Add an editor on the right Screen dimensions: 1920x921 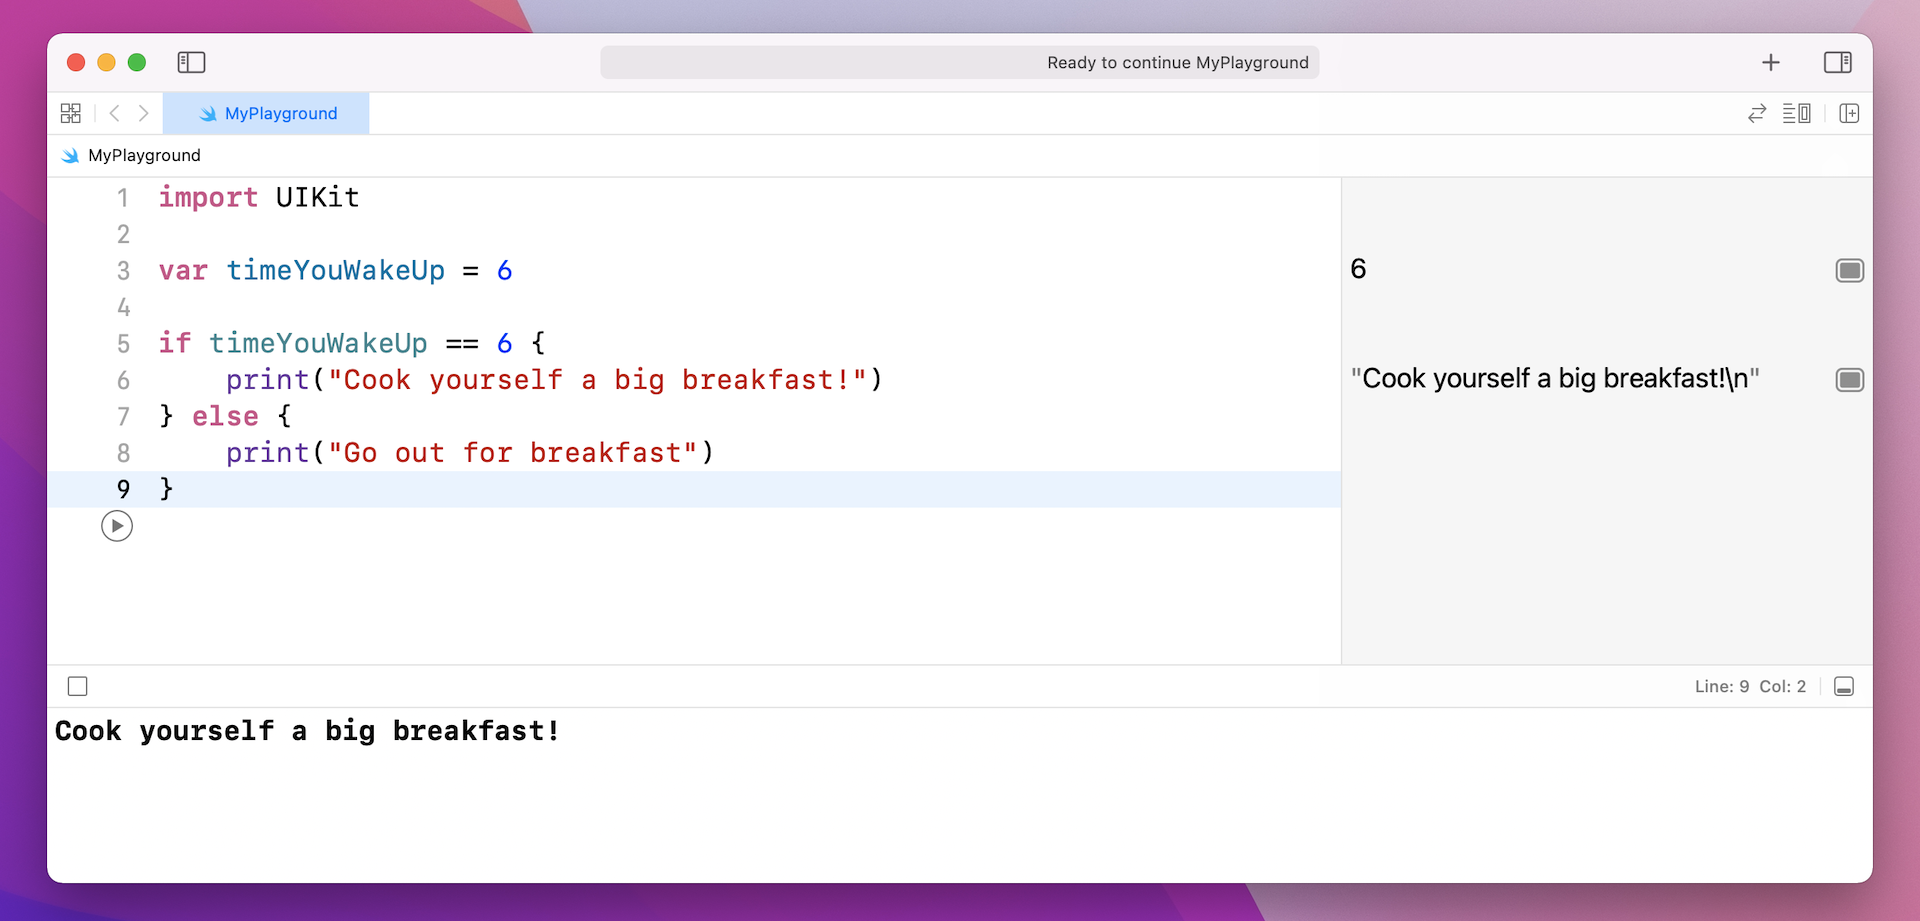tap(1849, 114)
